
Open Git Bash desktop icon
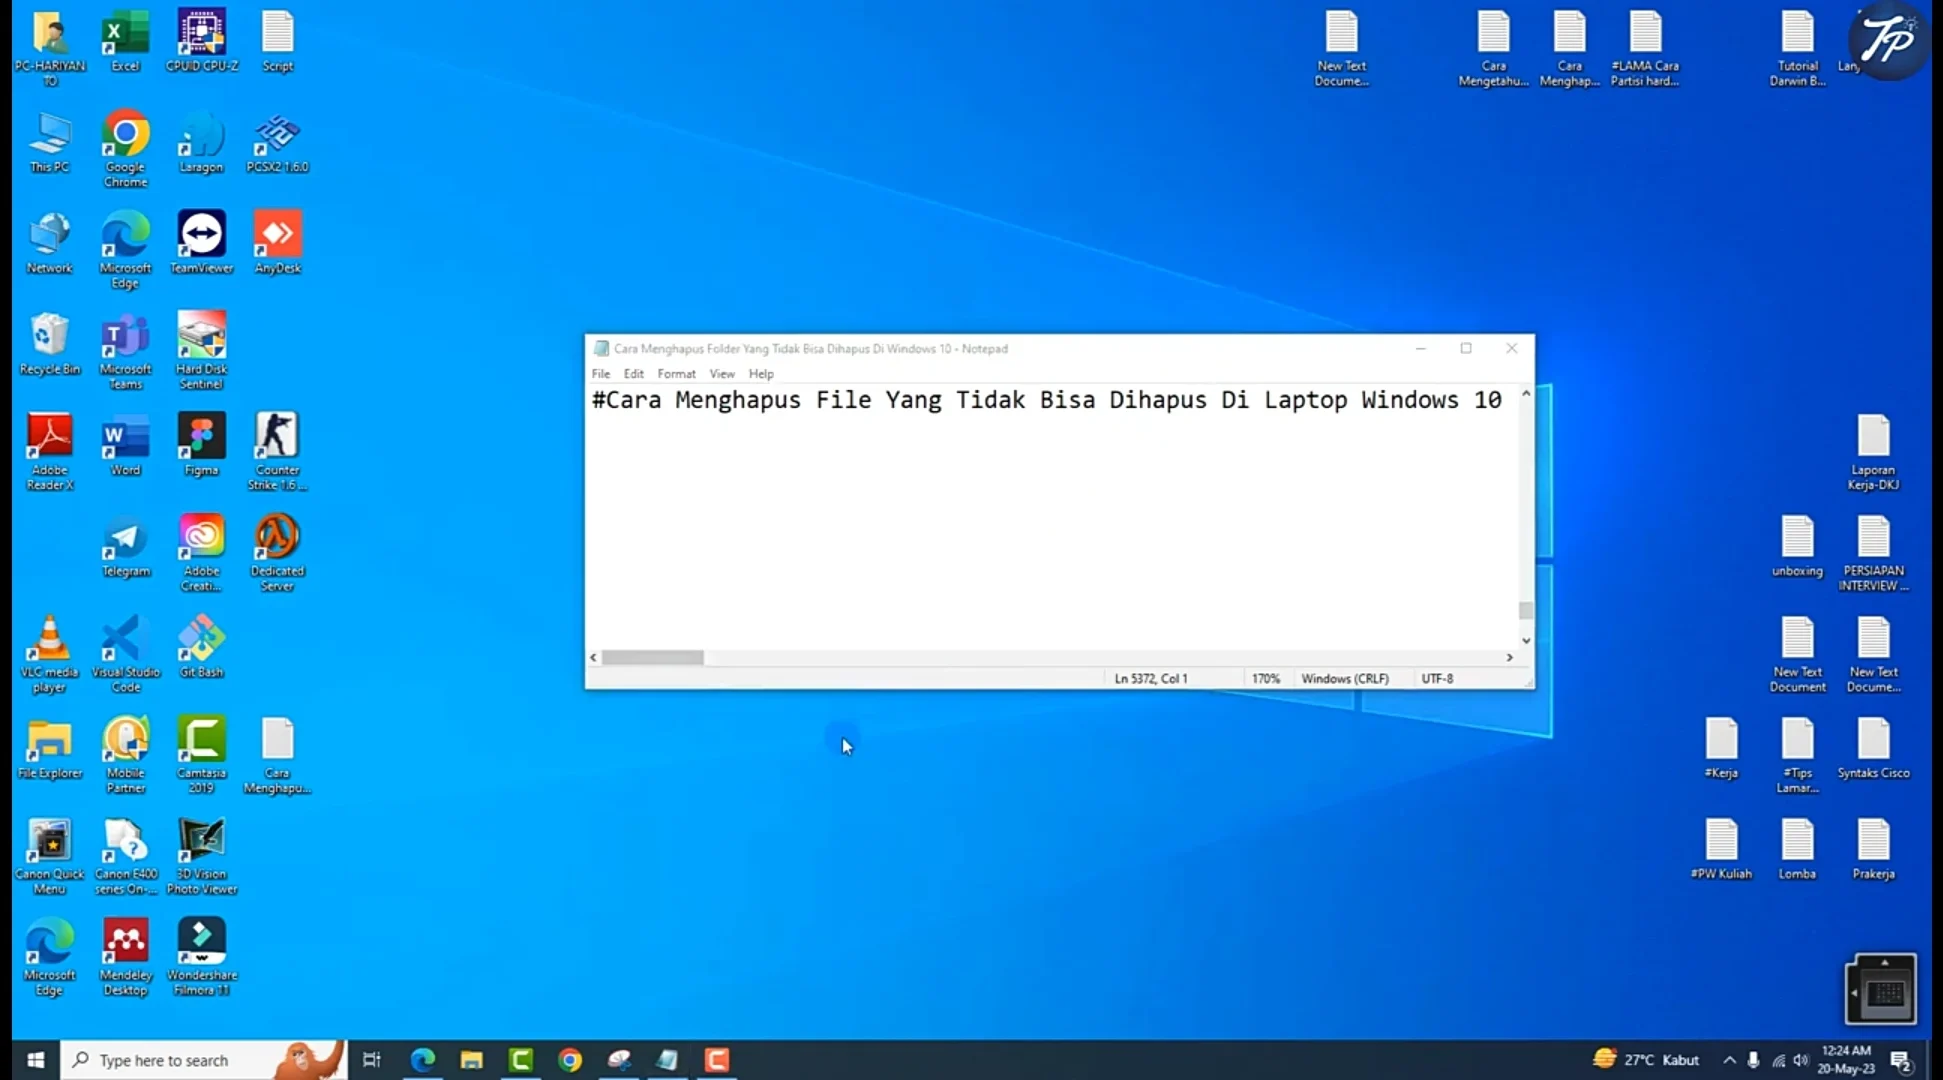[x=201, y=647]
